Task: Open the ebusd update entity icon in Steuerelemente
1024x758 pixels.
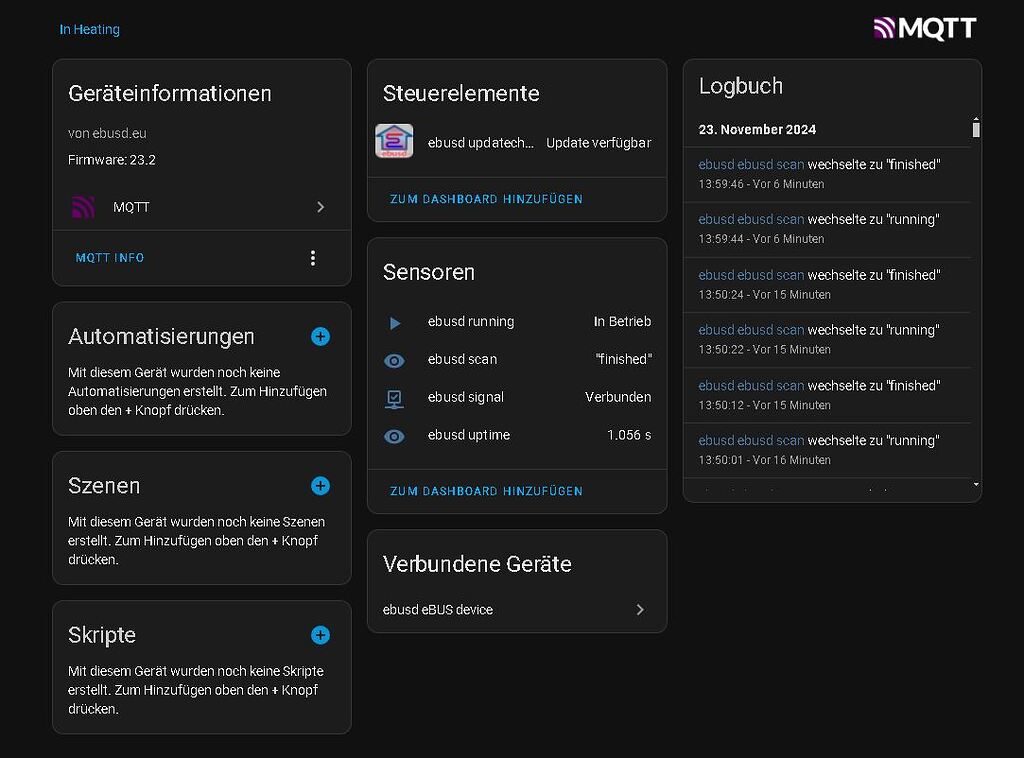Action: (394, 142)
